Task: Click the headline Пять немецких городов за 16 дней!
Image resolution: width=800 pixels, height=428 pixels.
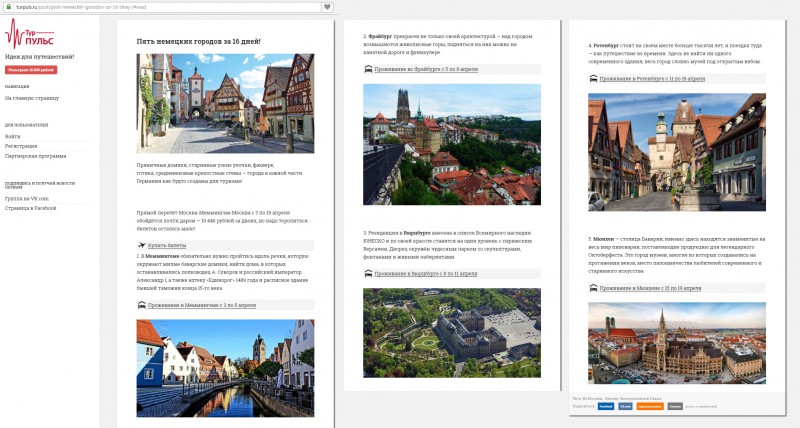Action: [198, 41]
